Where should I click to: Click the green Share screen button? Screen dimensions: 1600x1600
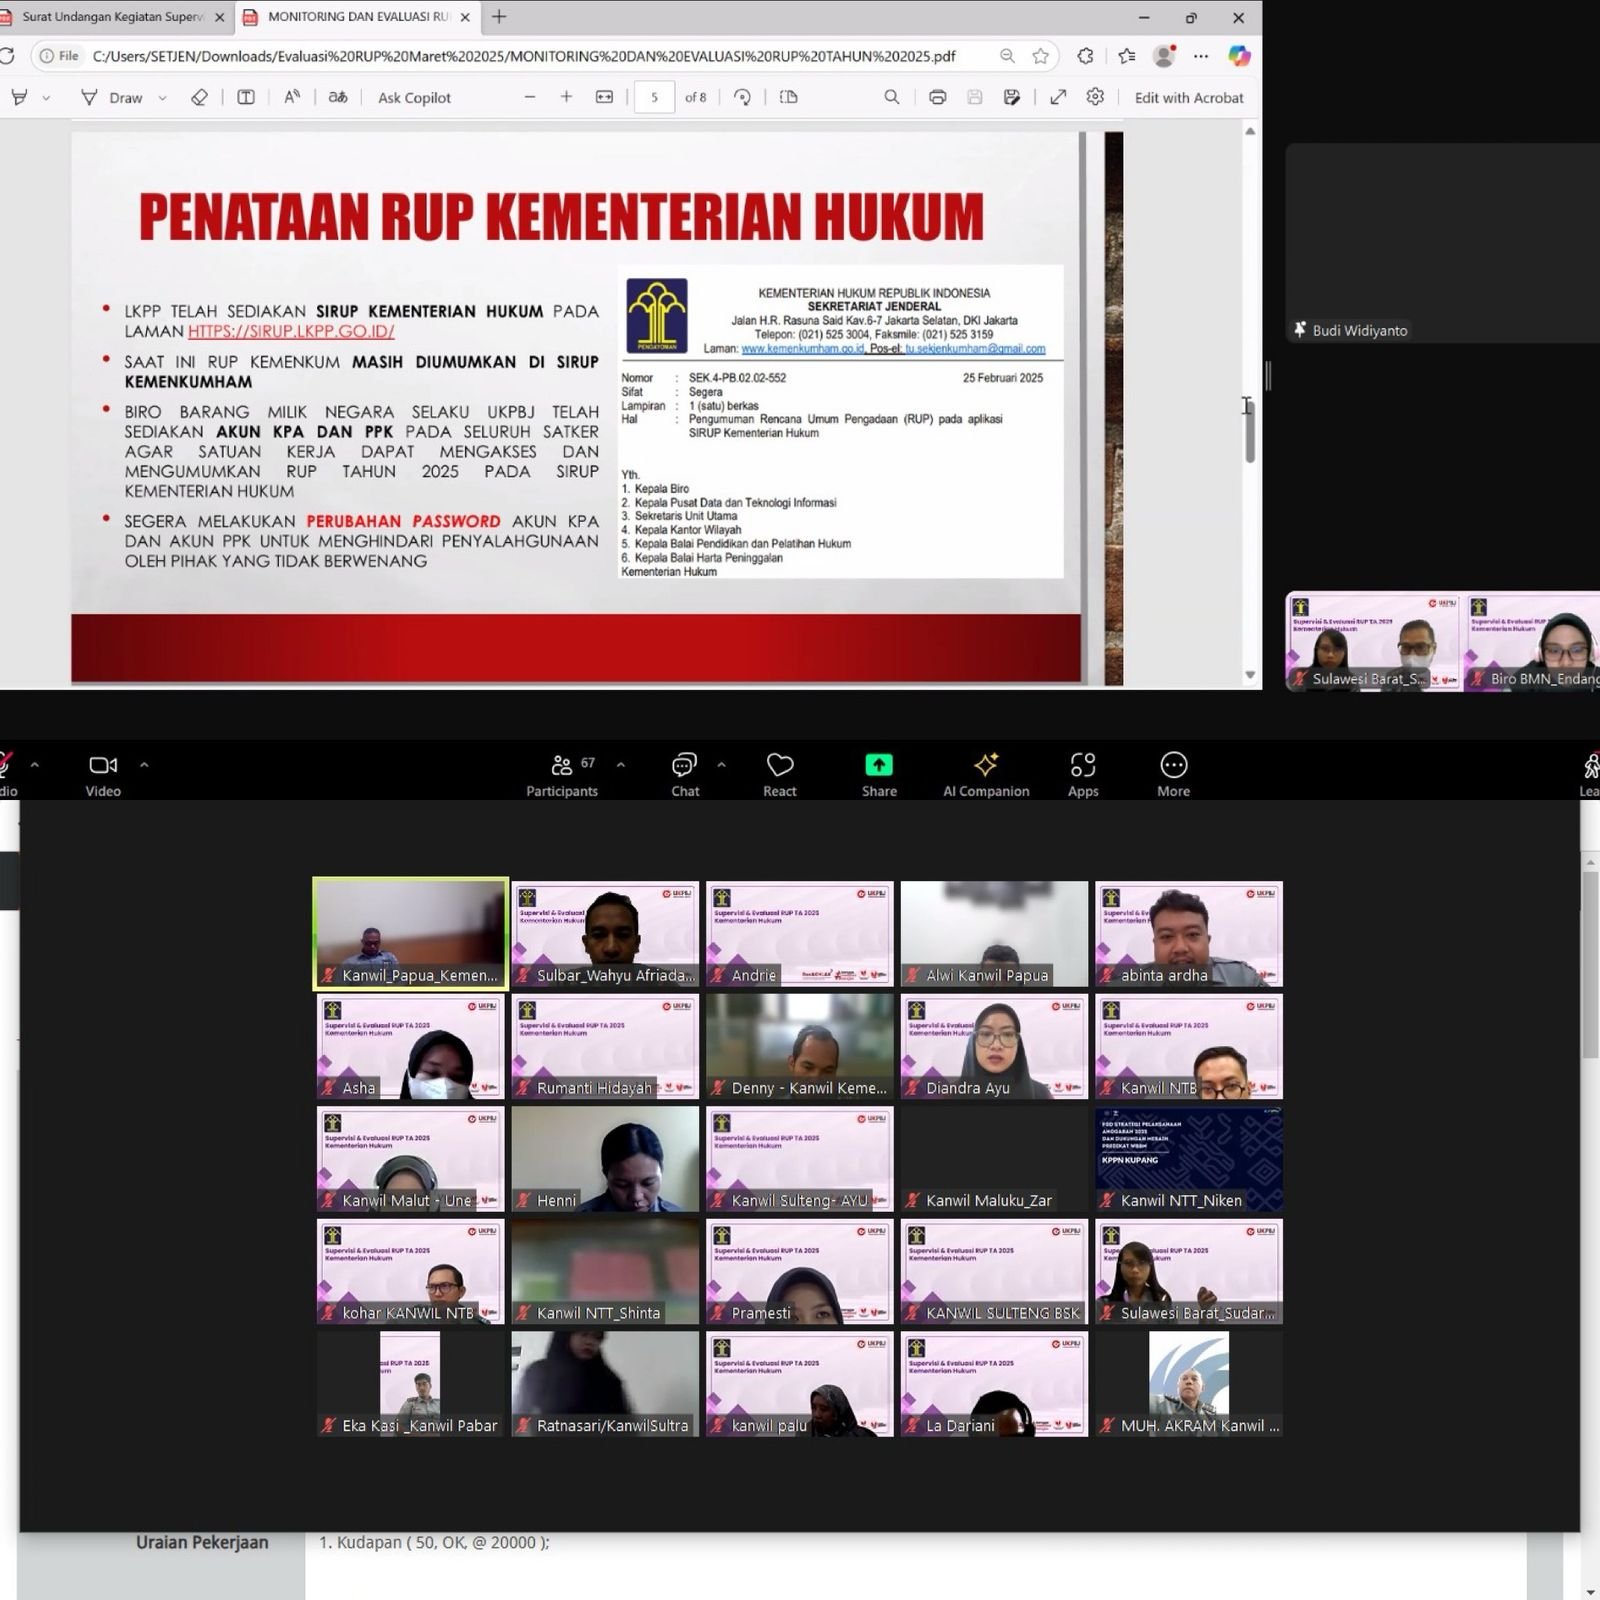[x=879, y=775]
